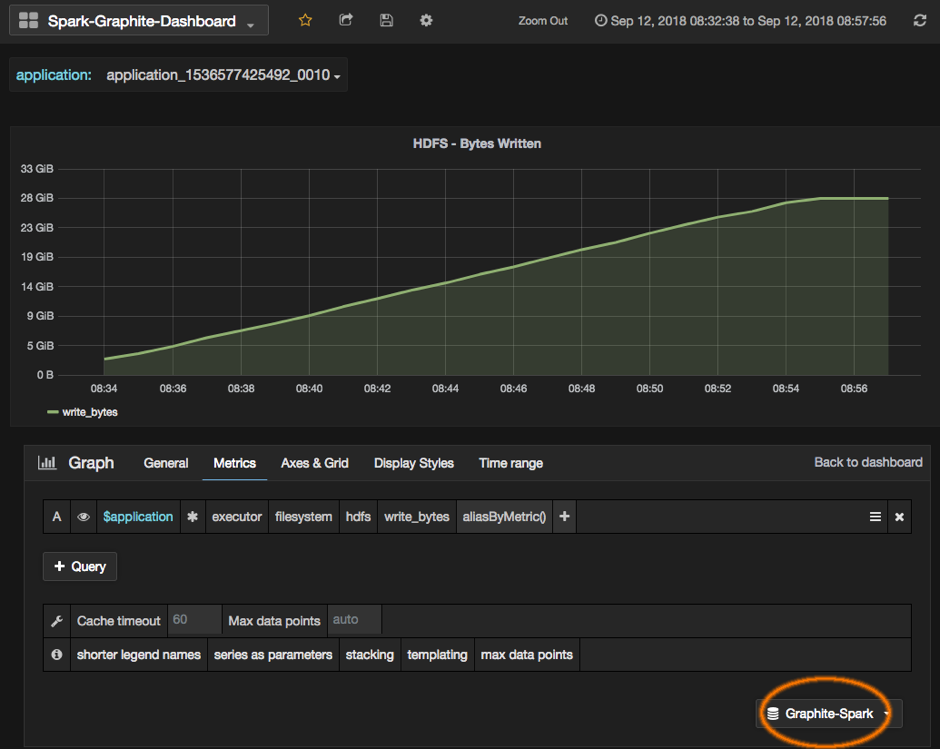Star this dashboard as favorite
This screenshot has height=749, width=940.
(x=306, y=20)
